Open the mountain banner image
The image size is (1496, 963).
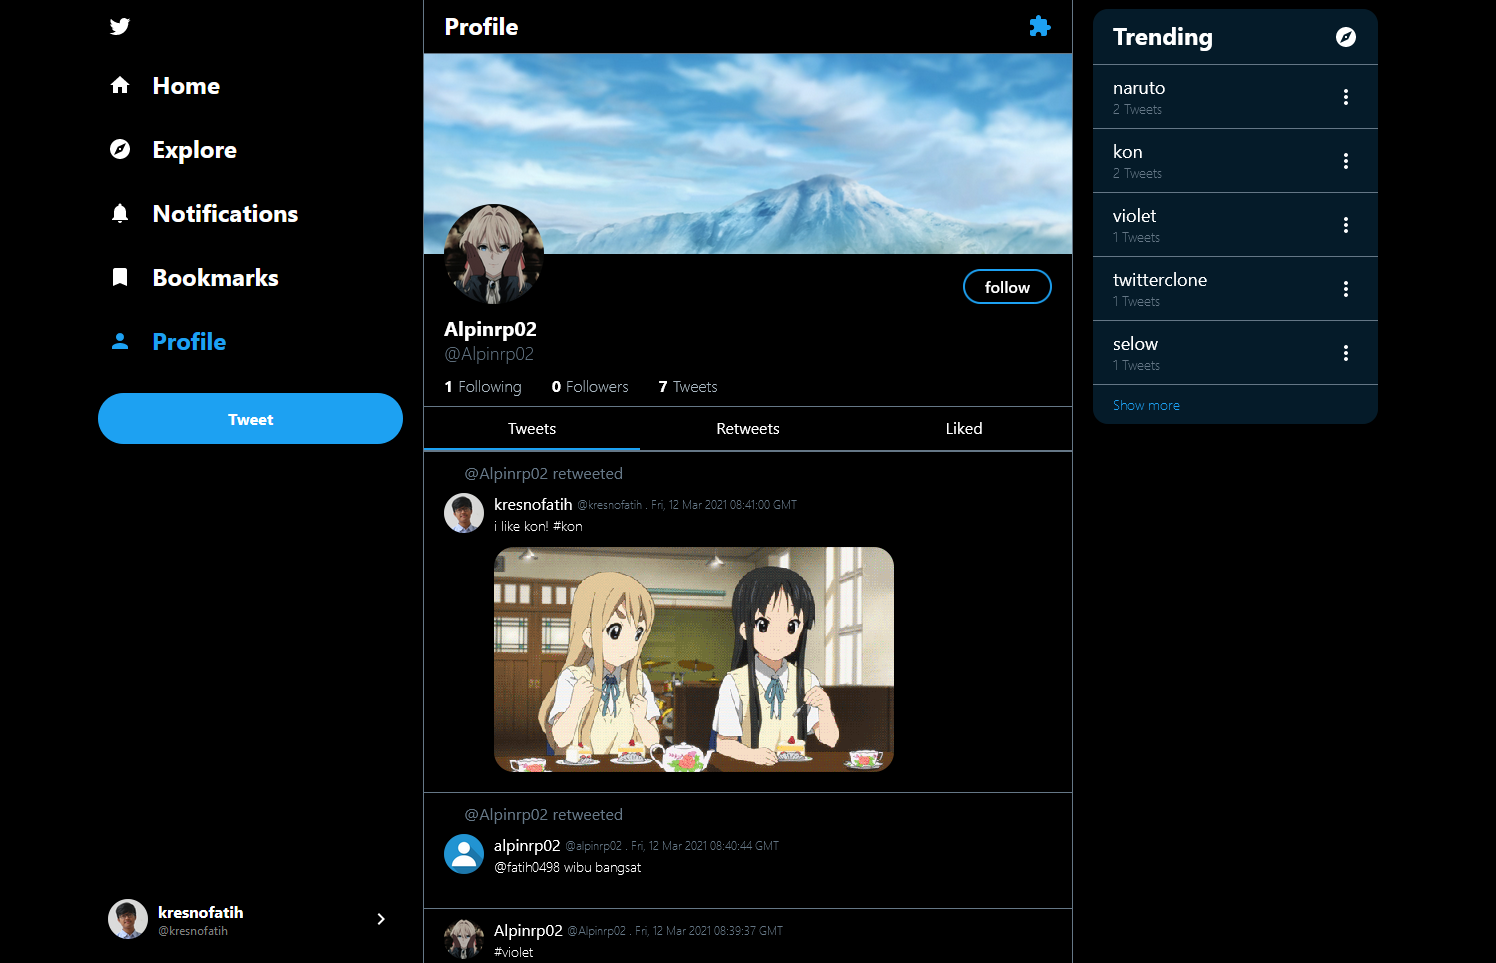click(x=748, y=153)
